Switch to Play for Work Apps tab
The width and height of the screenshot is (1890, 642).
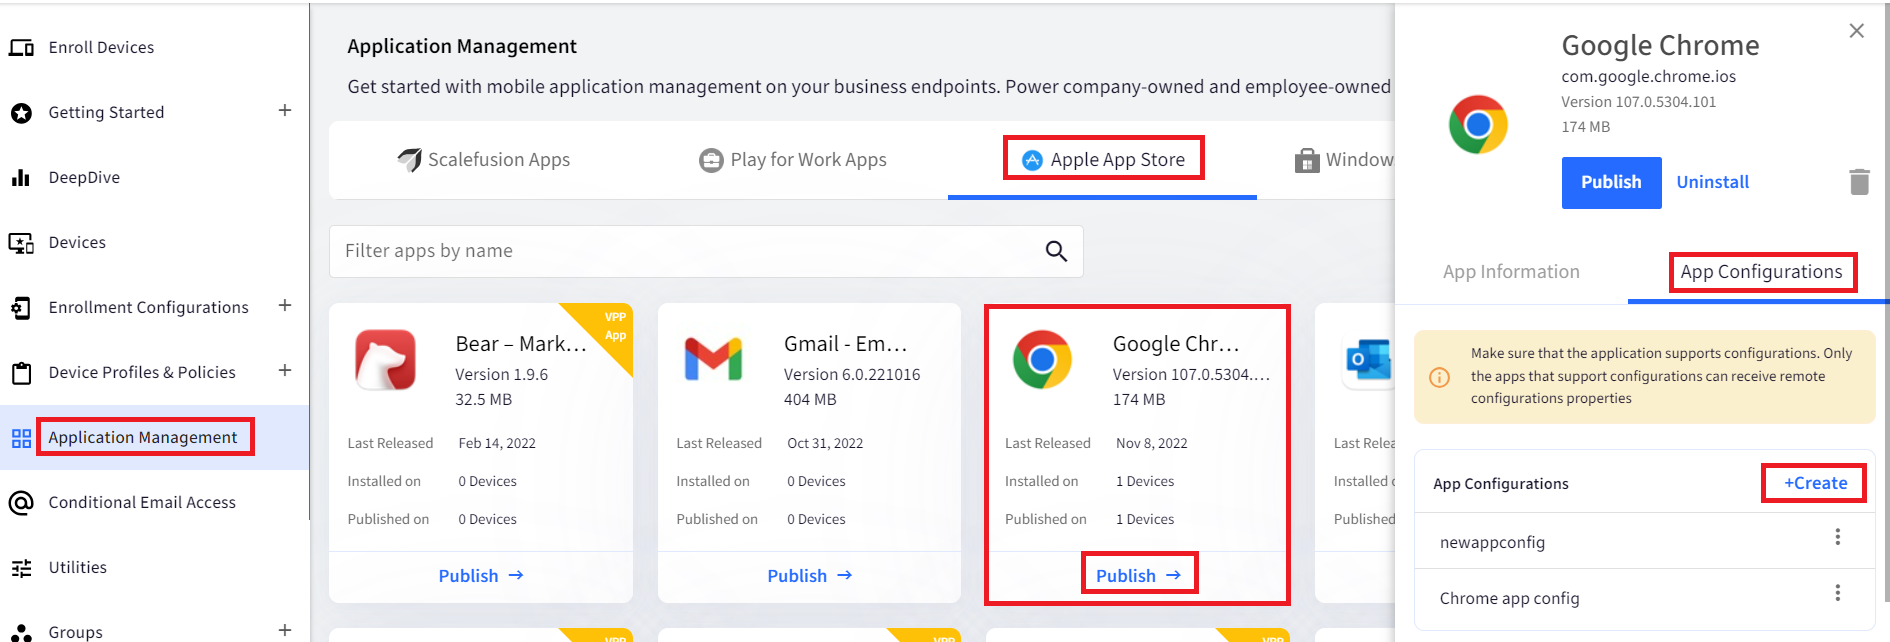click(x=793, y=160)
